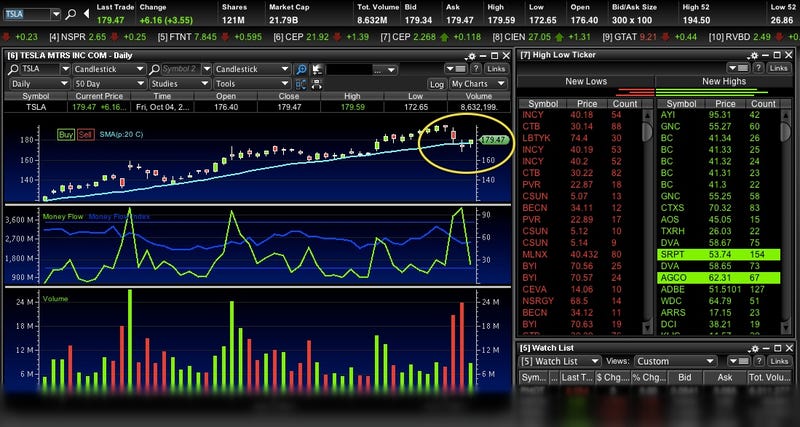The height and width of the screenshot is (427, 800).
Task: Toggle the green Buy button on chart
Action: click(66, 135)
